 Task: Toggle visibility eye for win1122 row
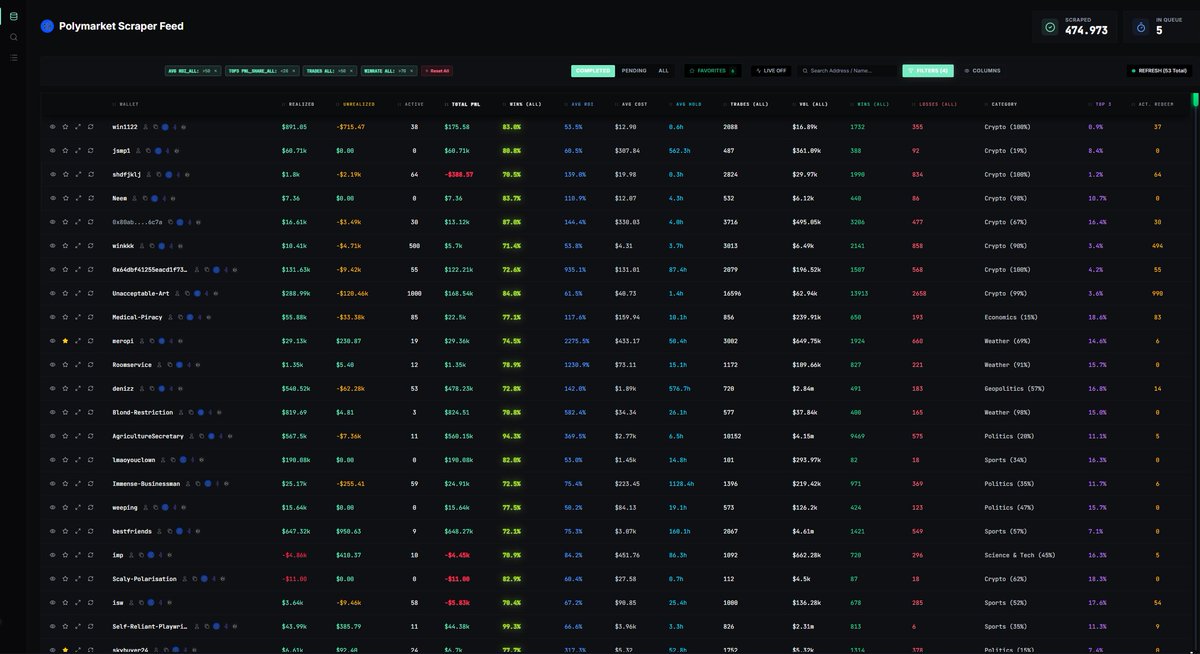click(x=52, y=127)
